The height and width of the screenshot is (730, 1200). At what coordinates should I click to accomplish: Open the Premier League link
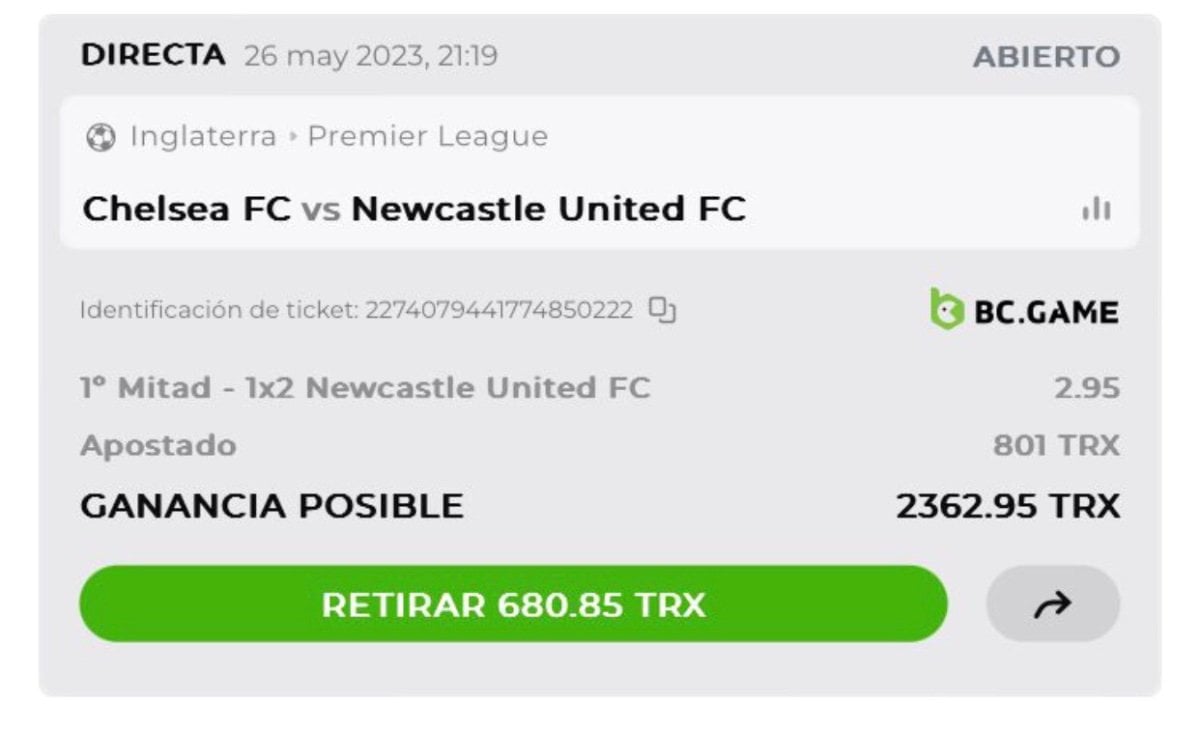[x=427, y=136]
